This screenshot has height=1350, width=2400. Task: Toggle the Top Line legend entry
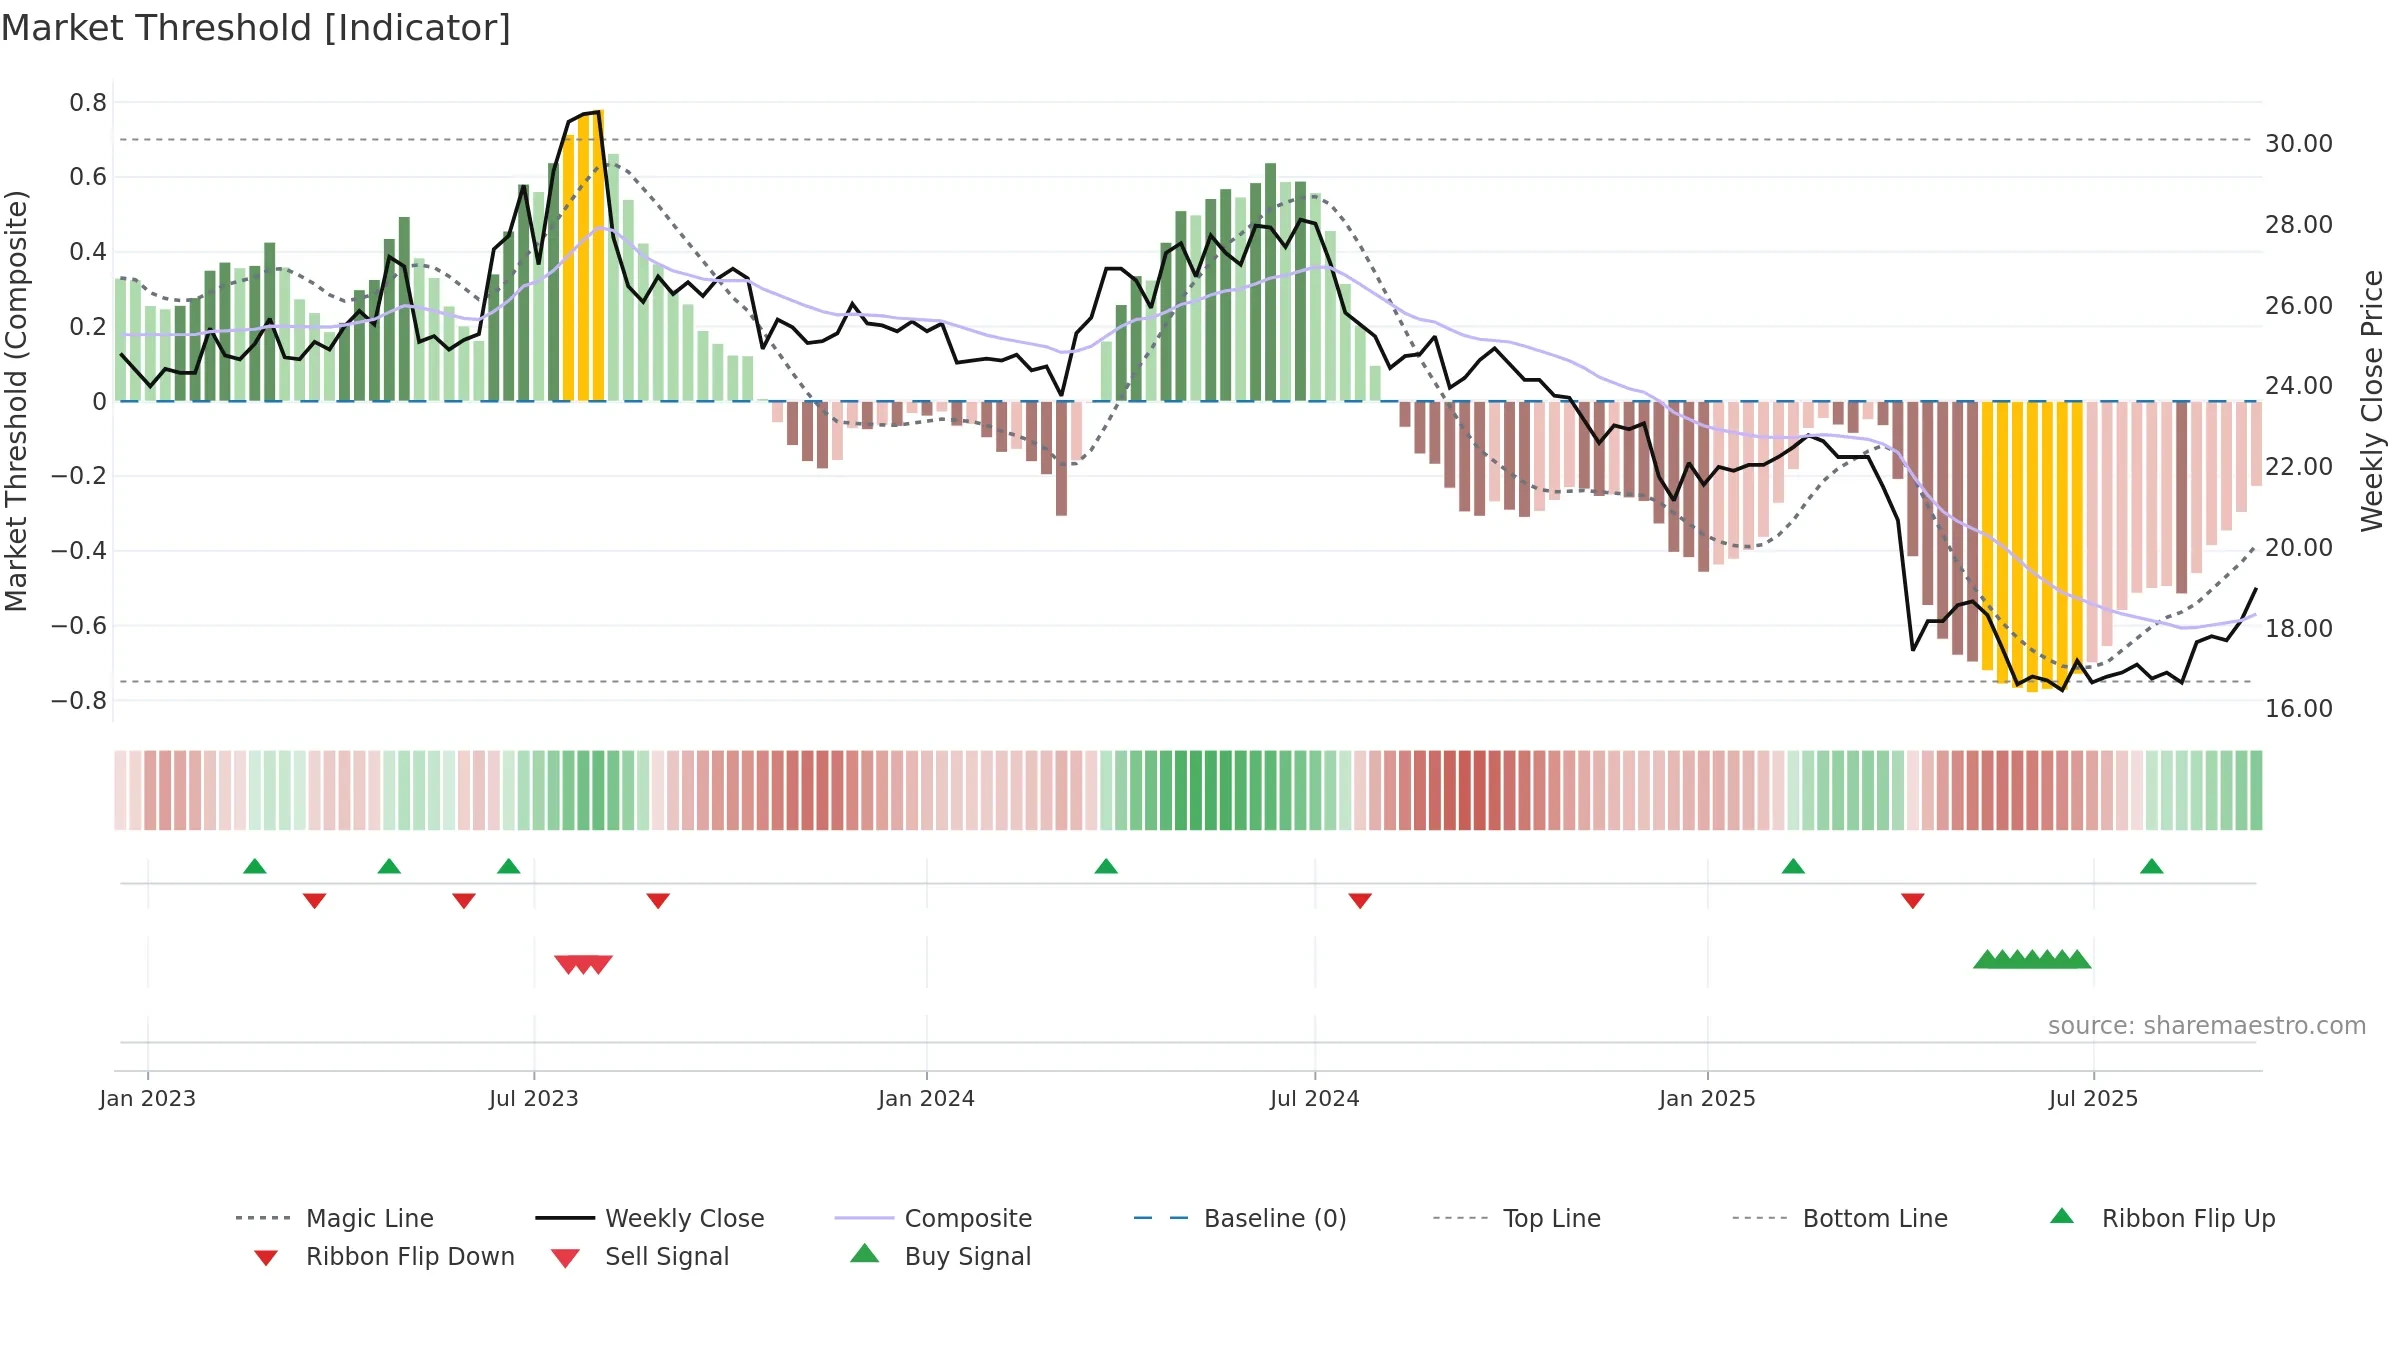click(1516, 1218)
